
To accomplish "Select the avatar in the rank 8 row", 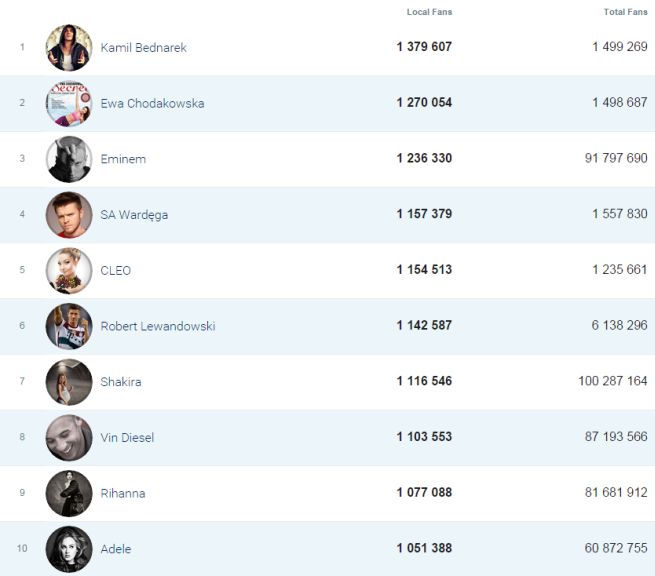I will pos(68,437).
